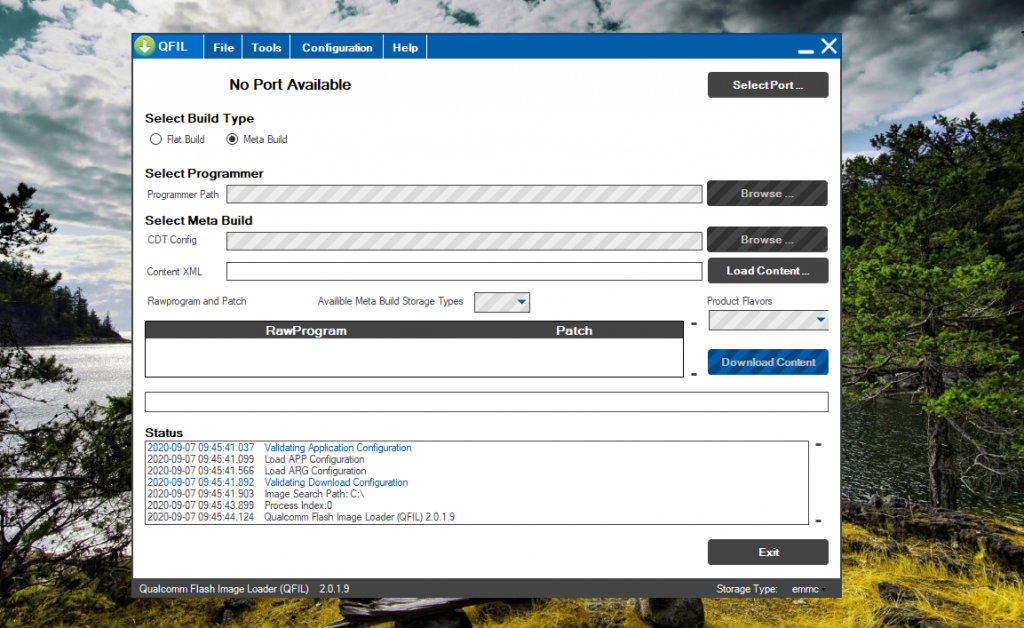Image resolution: width=1024 pixels, height=628 pixels.
Task: Browse for the Programmer Path
Action: (767, 193)
